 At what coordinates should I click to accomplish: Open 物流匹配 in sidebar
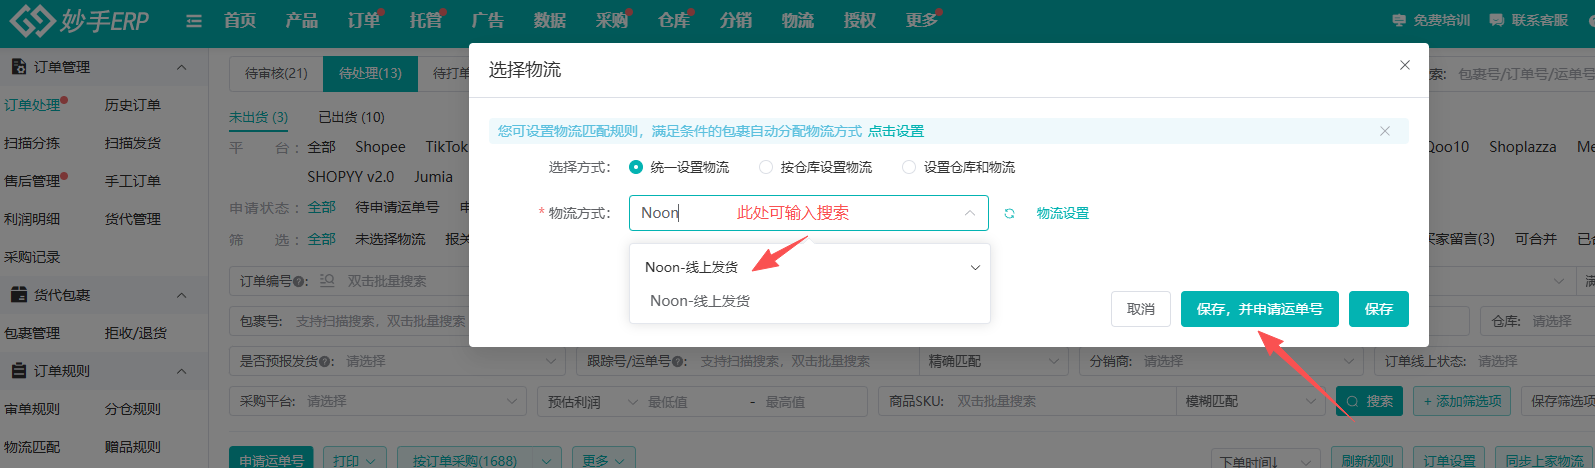(32, 447)
